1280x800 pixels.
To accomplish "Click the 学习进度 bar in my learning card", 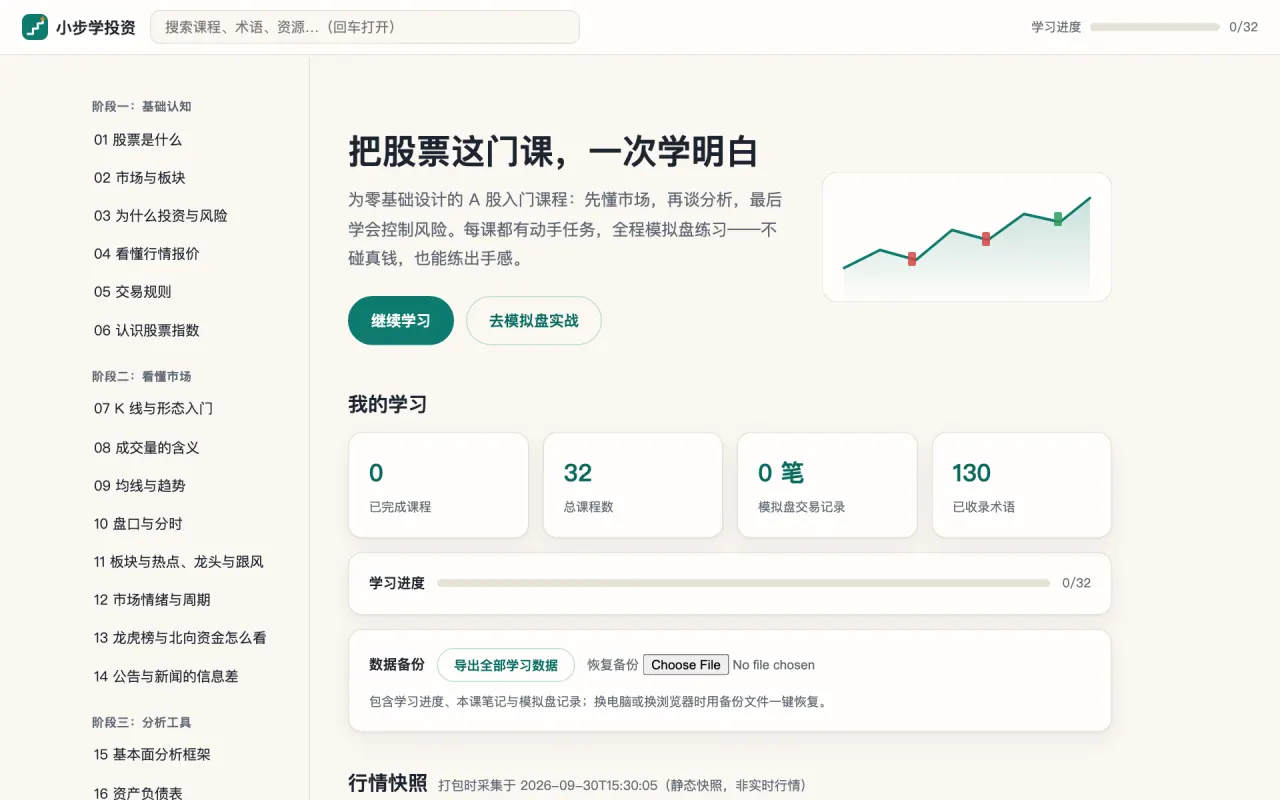I will (743, 583).
